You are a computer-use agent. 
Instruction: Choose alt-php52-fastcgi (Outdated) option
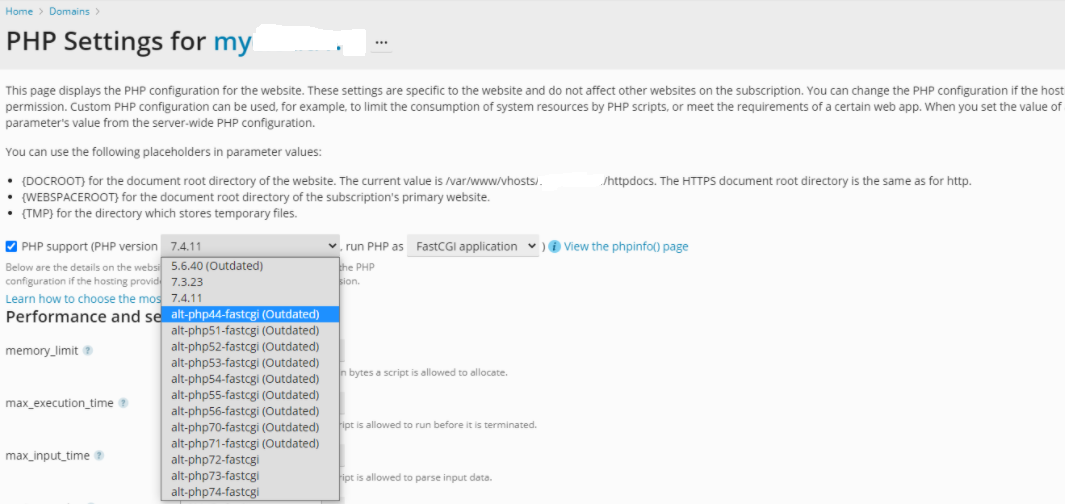250,346
